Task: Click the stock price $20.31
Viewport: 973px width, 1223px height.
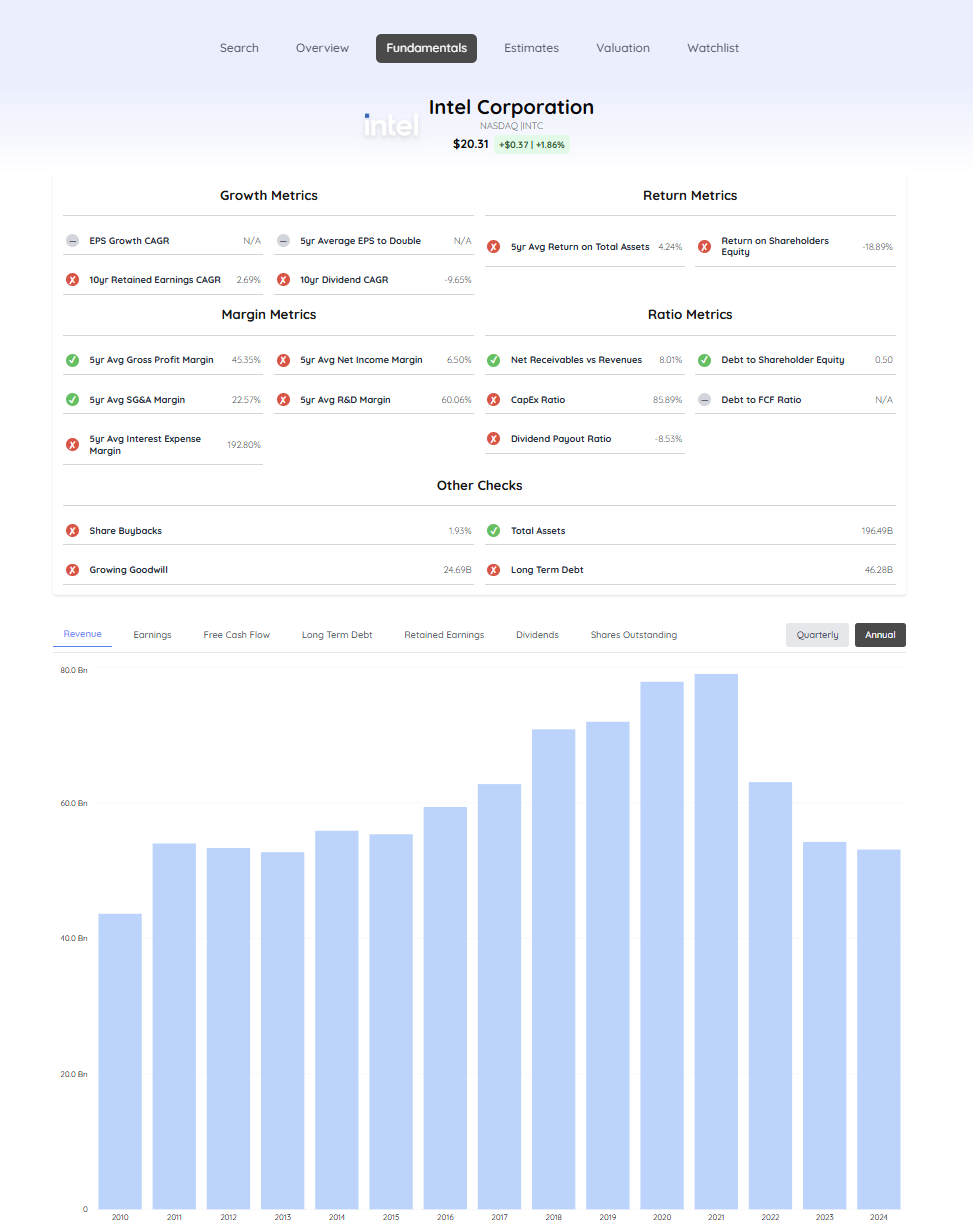Action: pos(471,144)
